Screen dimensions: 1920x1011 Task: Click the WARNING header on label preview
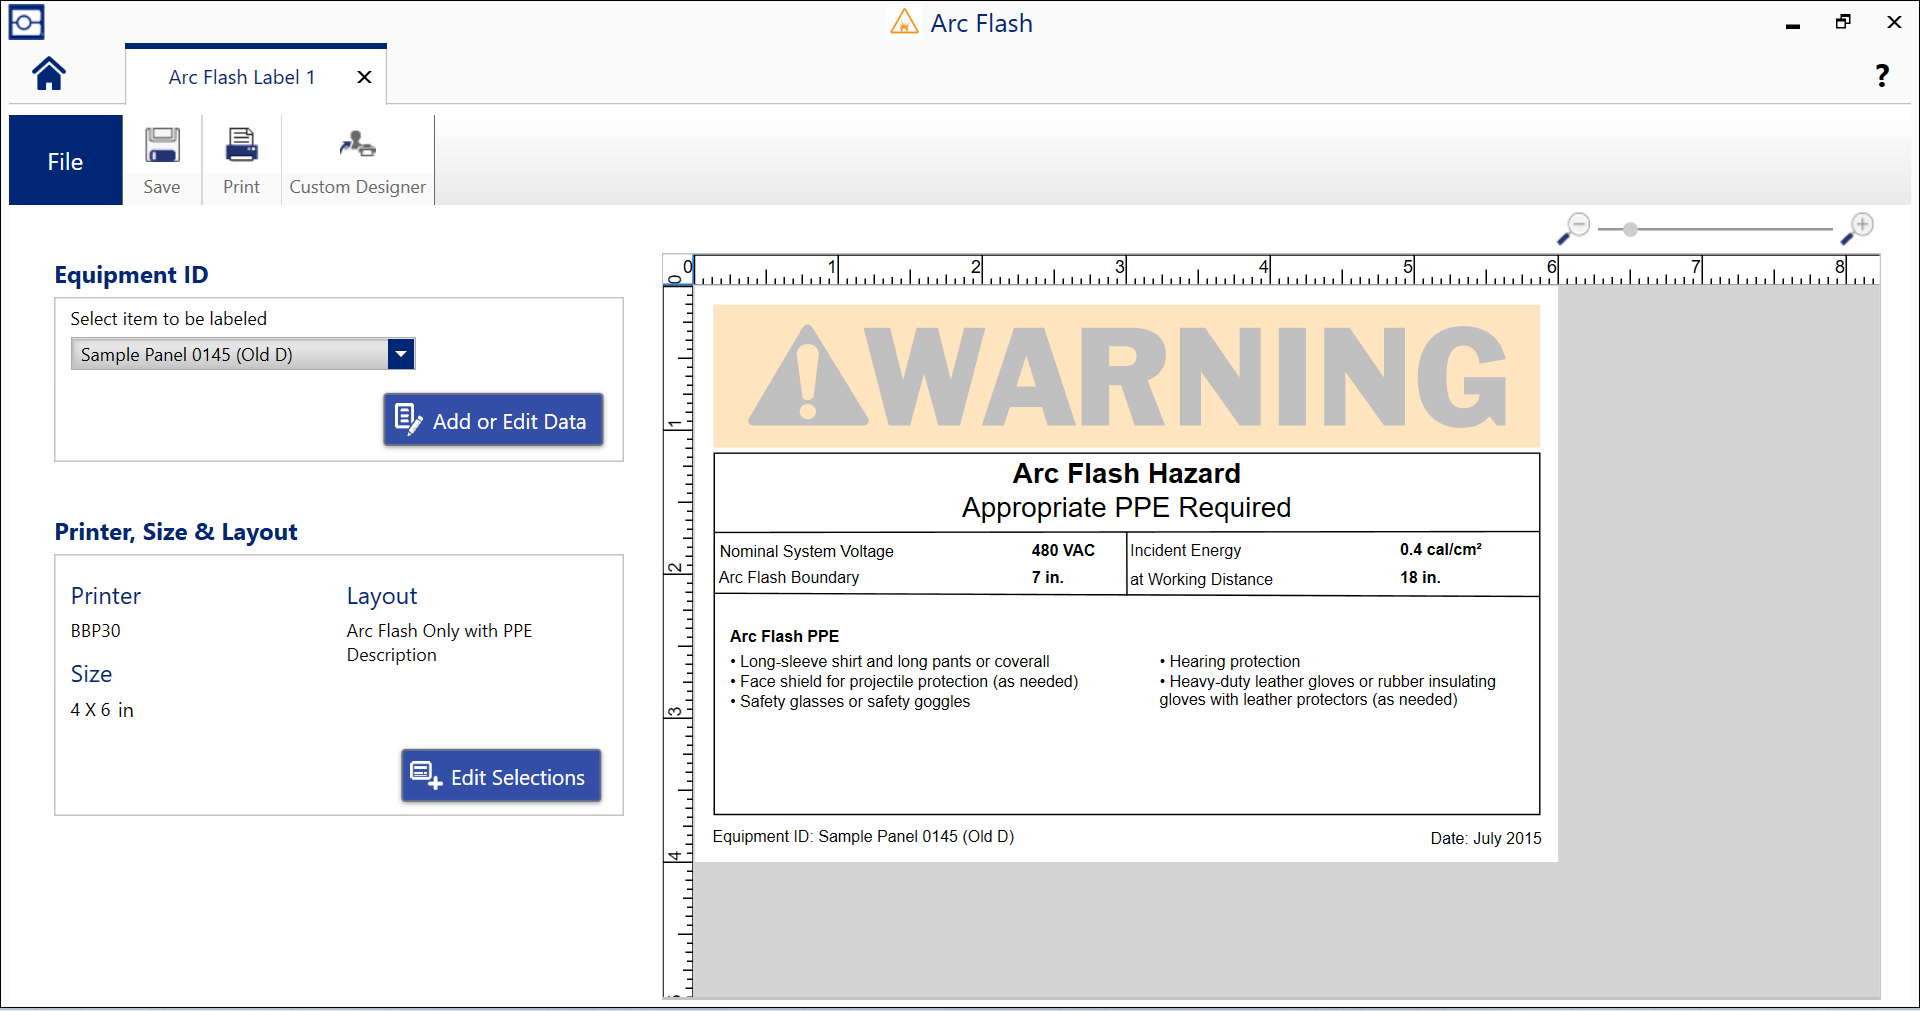(x=1126, y=376)
